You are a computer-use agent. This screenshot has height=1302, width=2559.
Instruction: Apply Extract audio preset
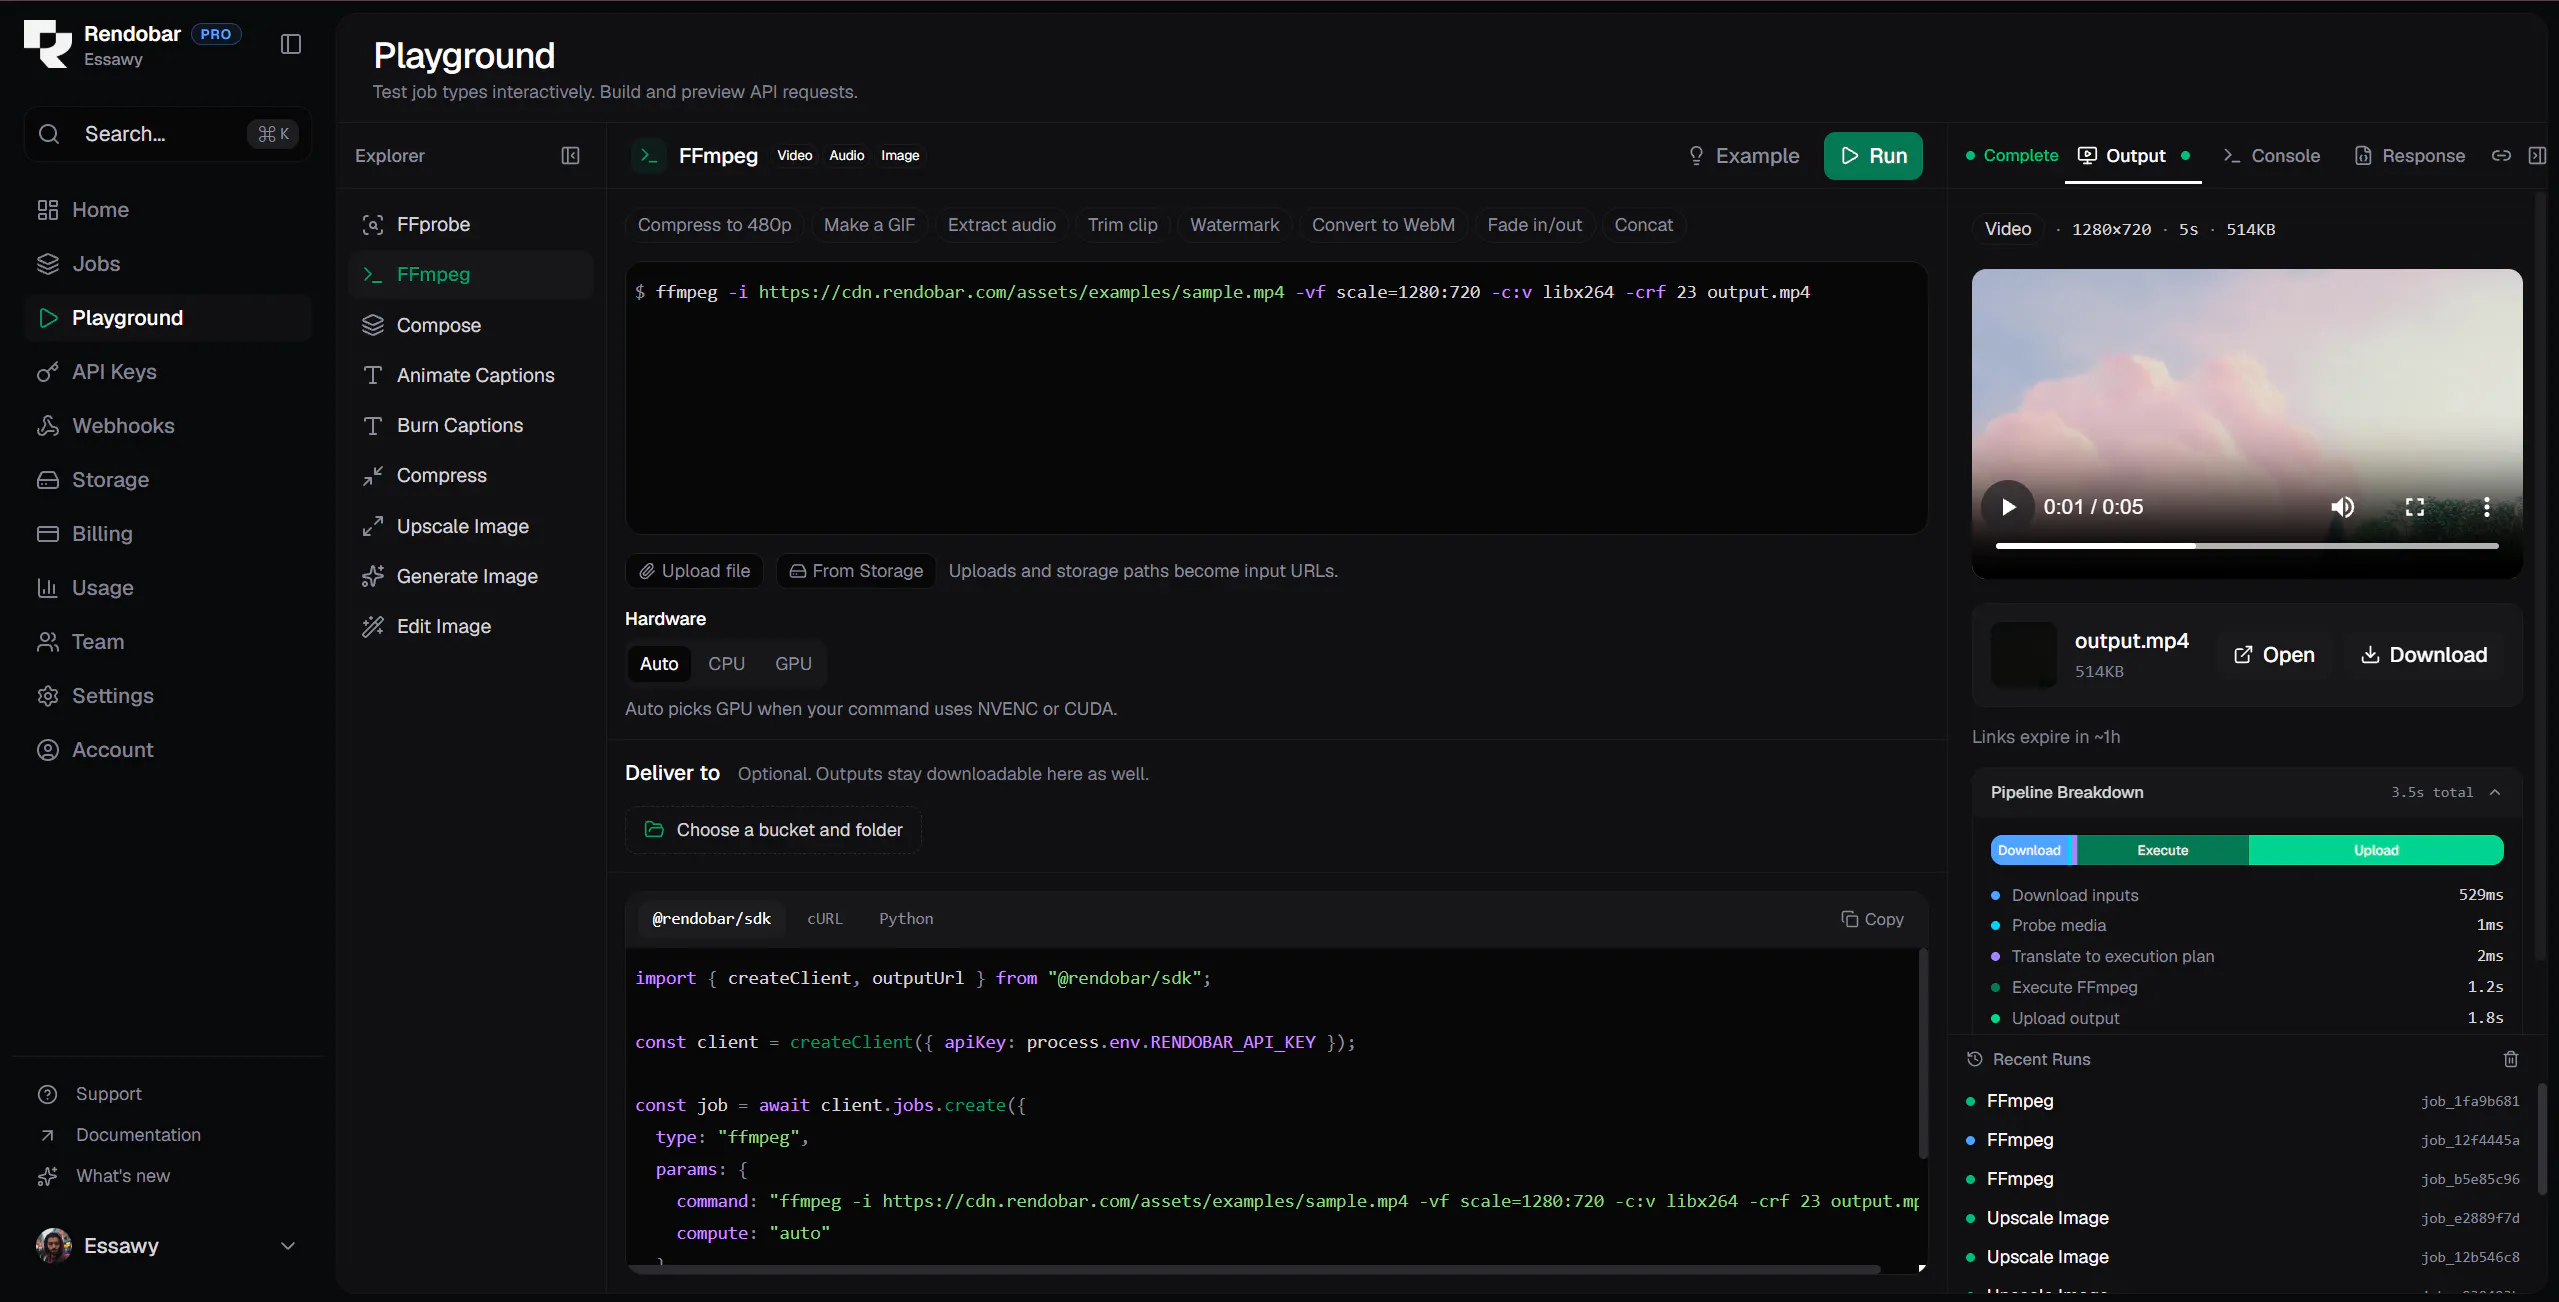(1002, 225)
